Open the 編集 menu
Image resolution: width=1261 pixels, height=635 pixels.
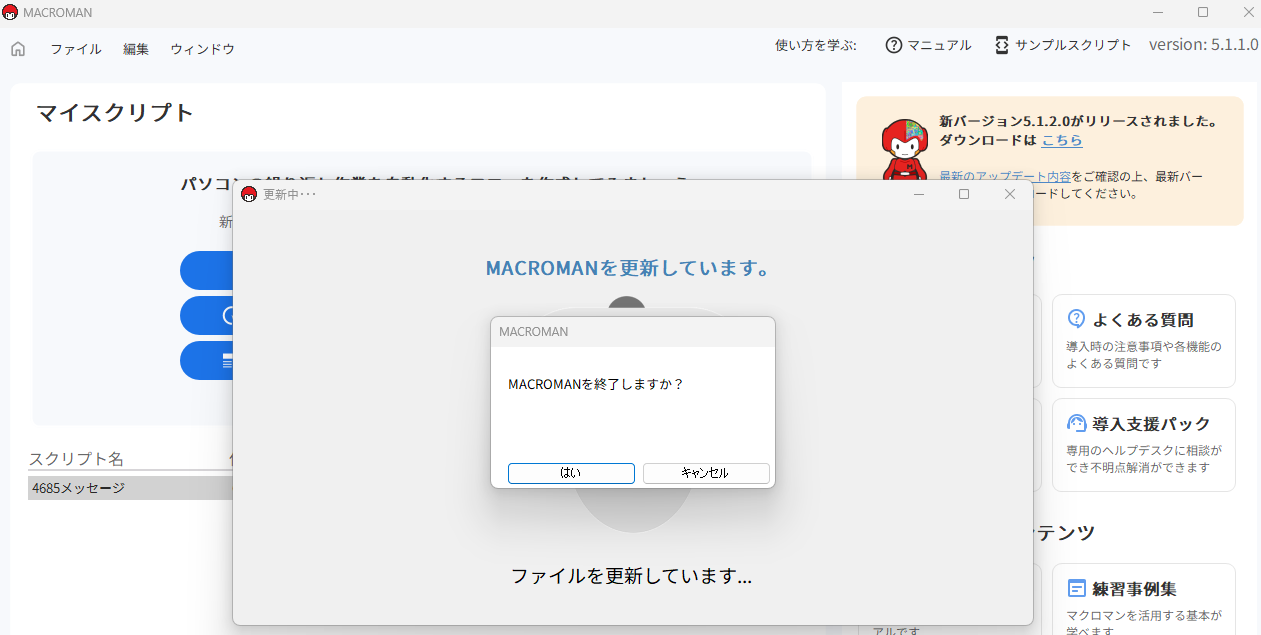[x=136, y=49]
